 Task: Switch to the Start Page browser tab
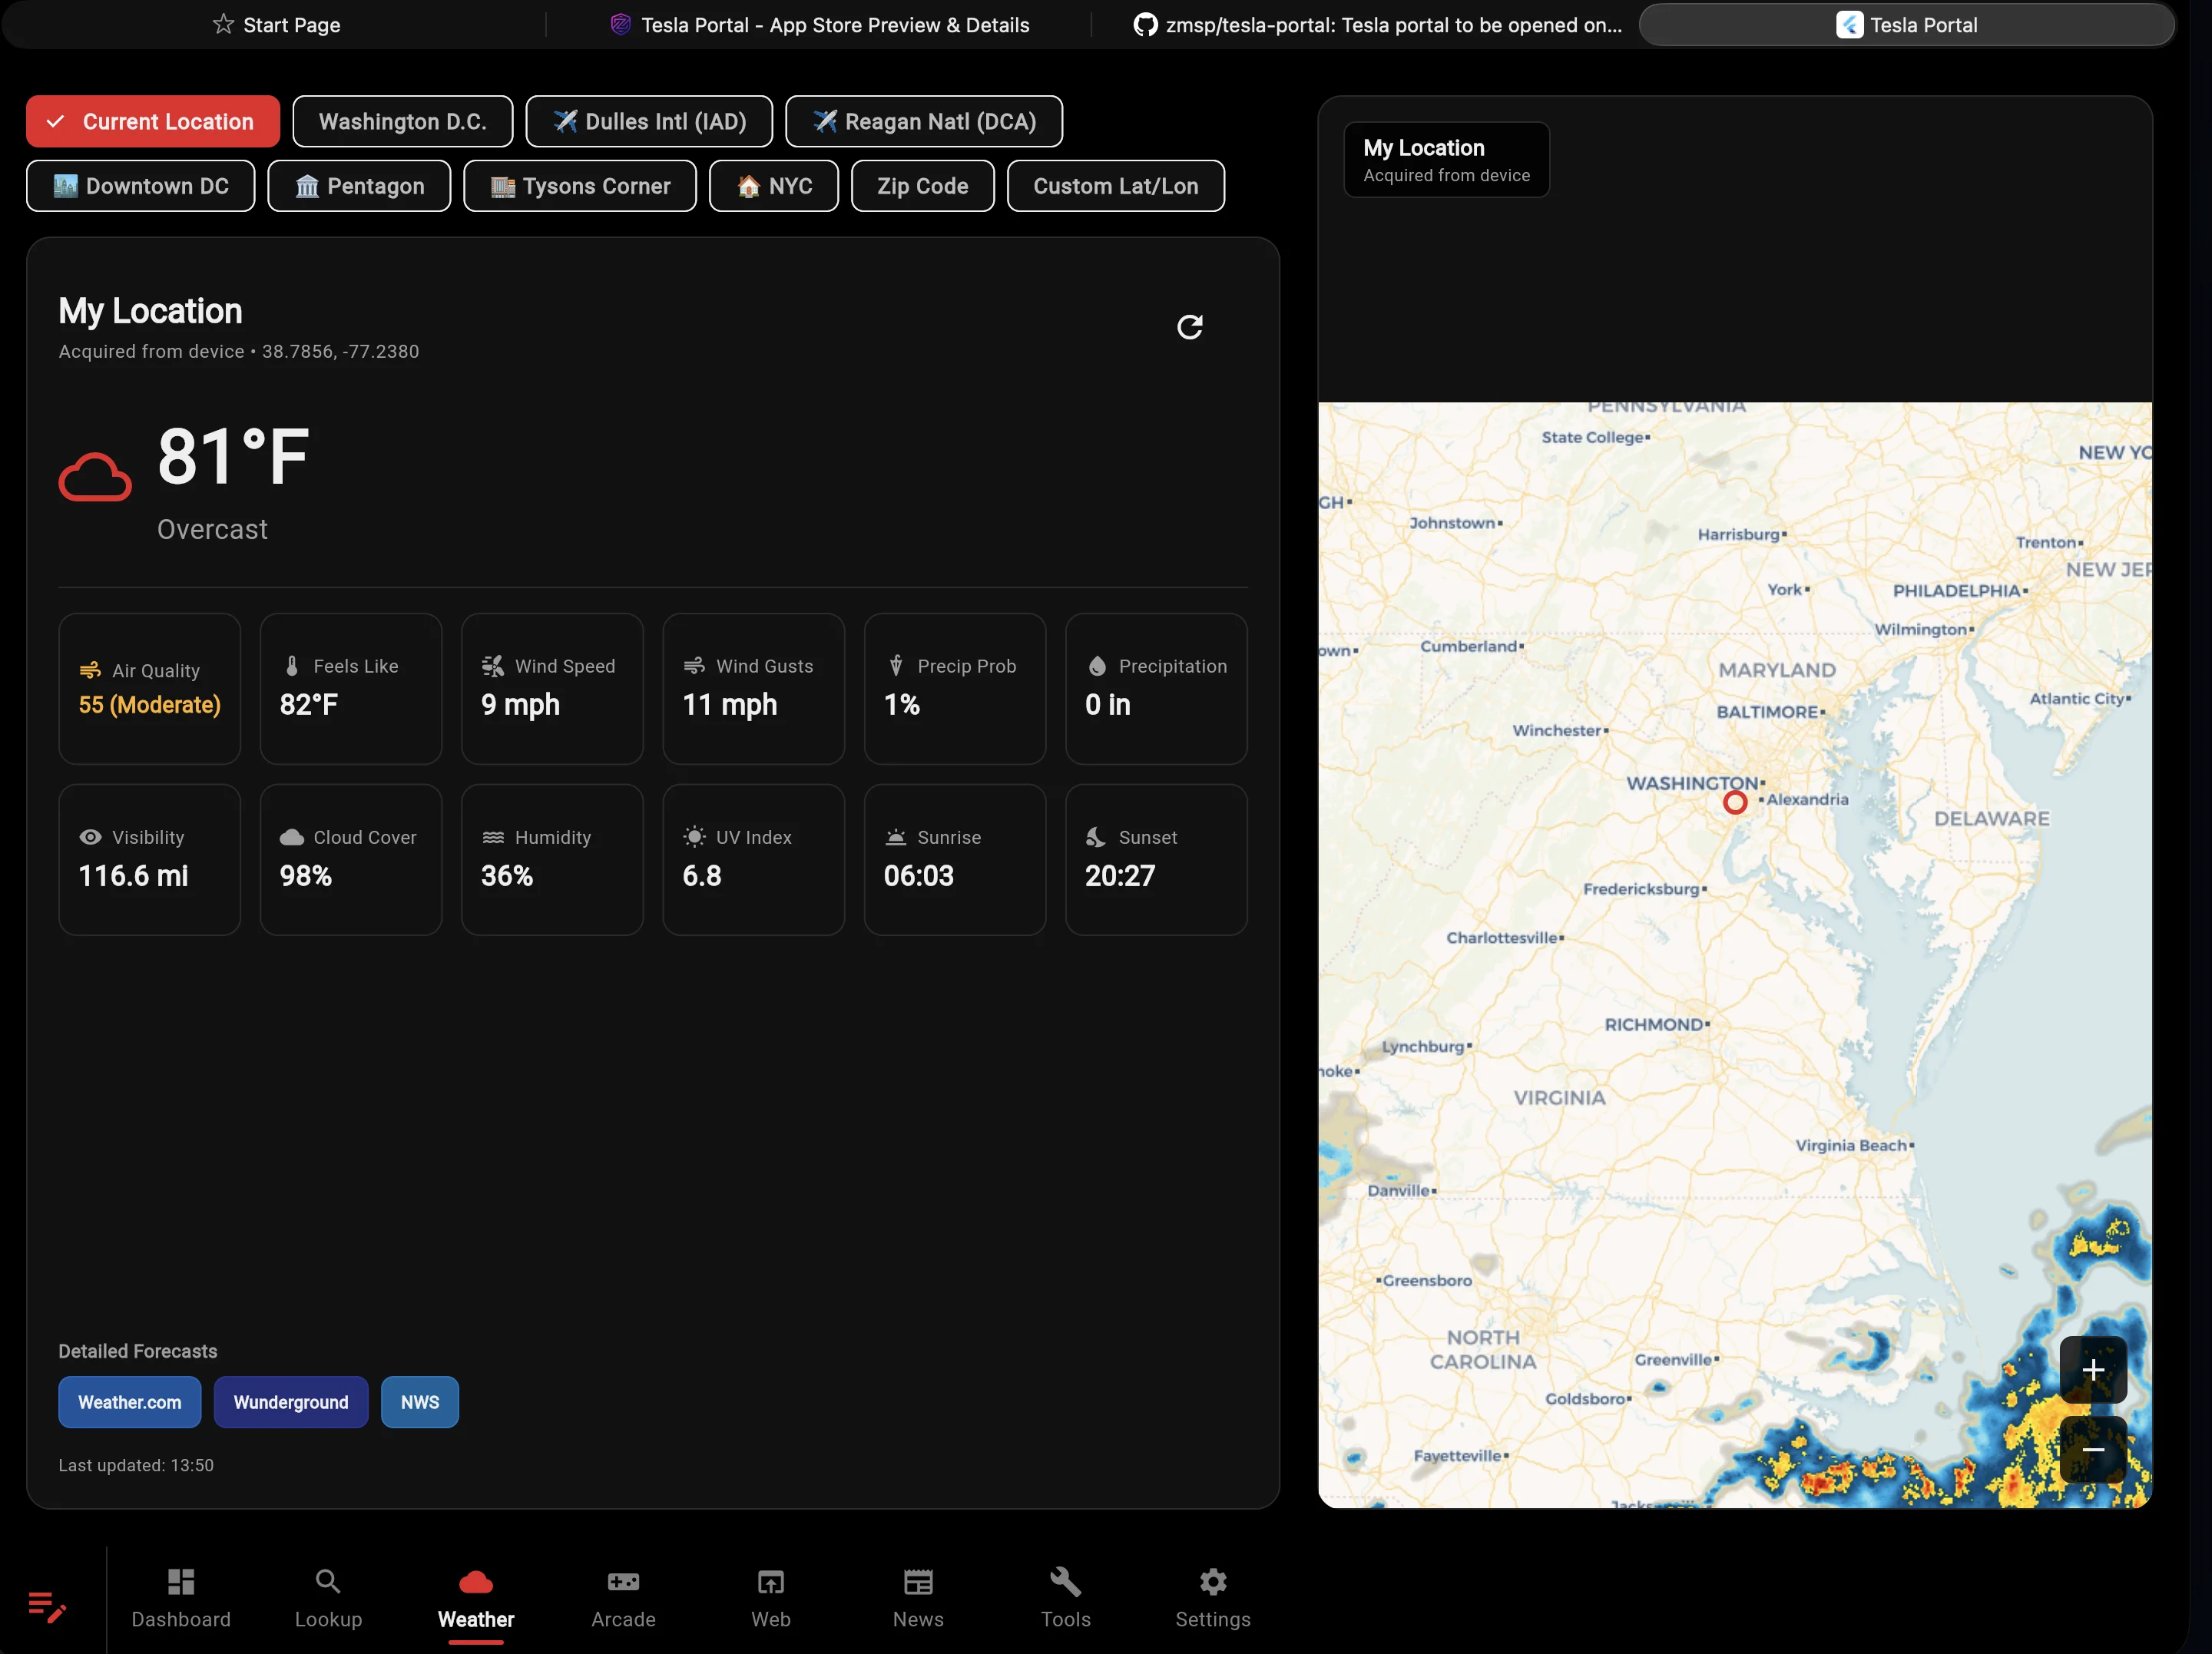point(277,25)
